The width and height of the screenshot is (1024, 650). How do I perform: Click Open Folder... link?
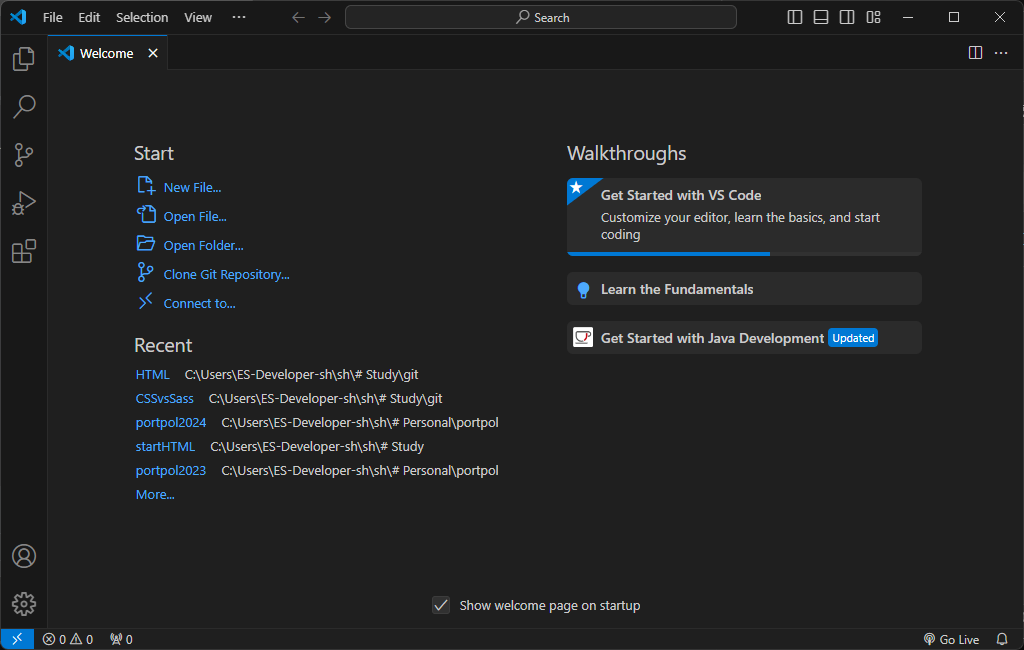coord(203,246)
